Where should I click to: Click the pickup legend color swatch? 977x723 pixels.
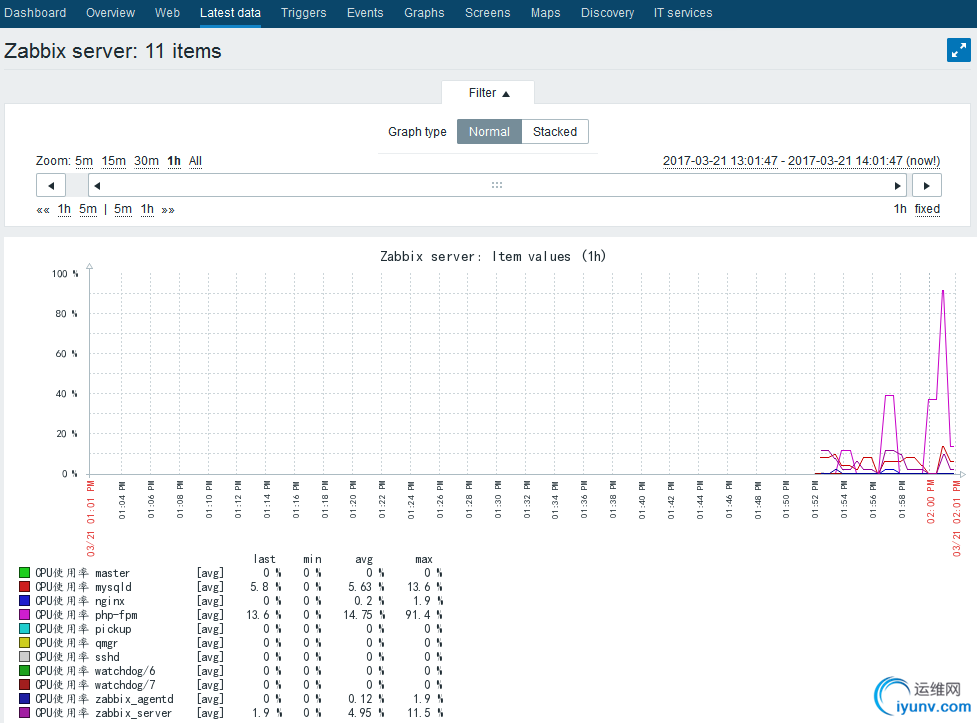pos(24,628)
